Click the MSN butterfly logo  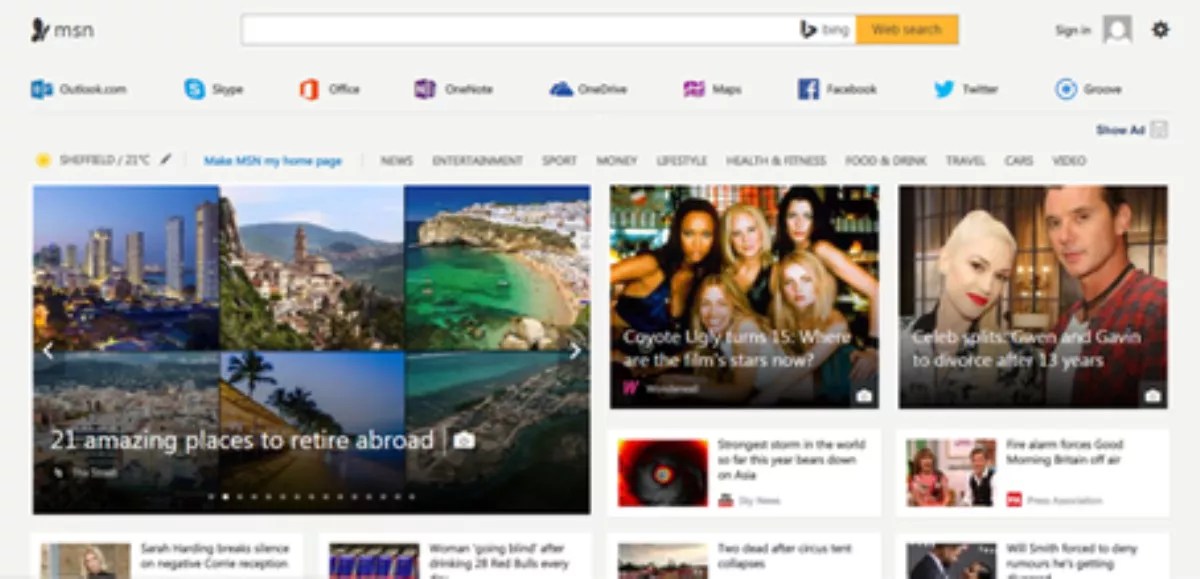pos(40,30)
